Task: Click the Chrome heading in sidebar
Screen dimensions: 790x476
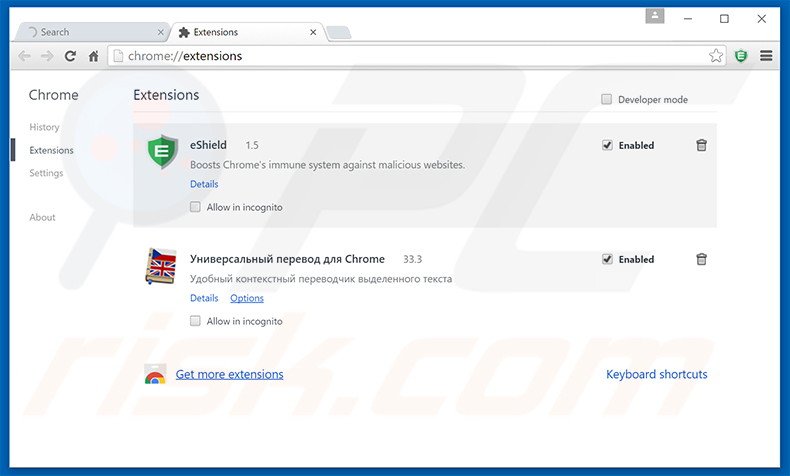Action: coord(53,95)
